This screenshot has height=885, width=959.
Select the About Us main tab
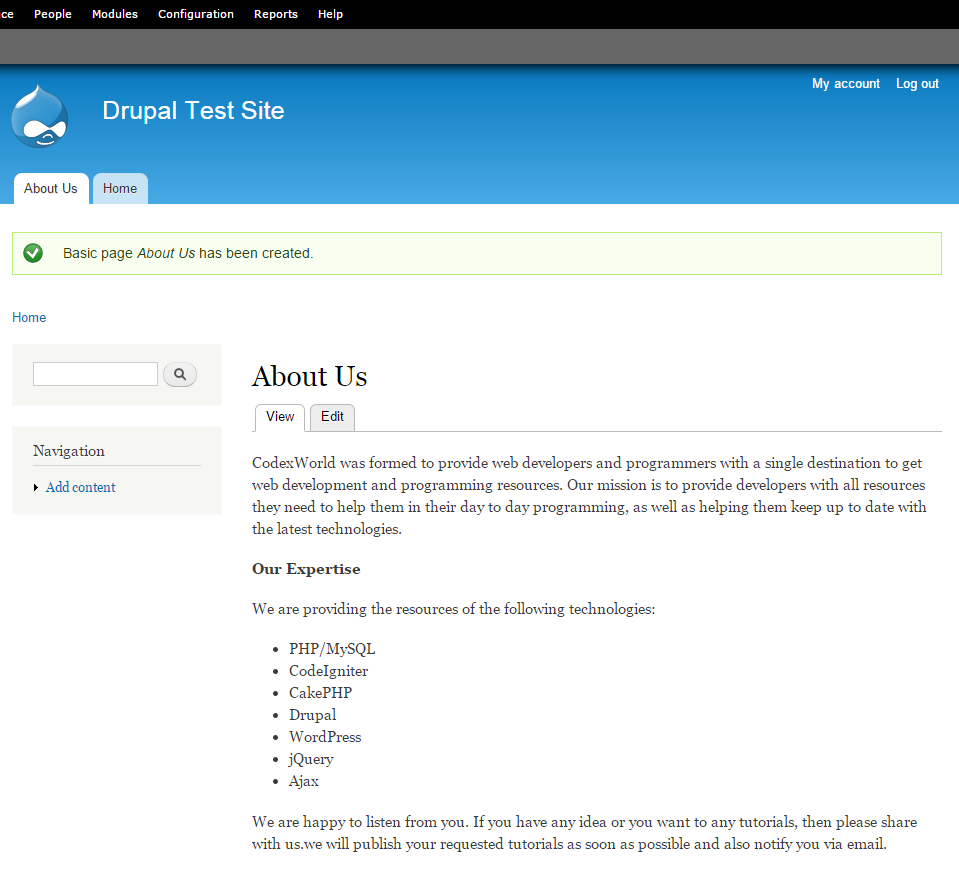pyautogui.click(x=51, y=188)
